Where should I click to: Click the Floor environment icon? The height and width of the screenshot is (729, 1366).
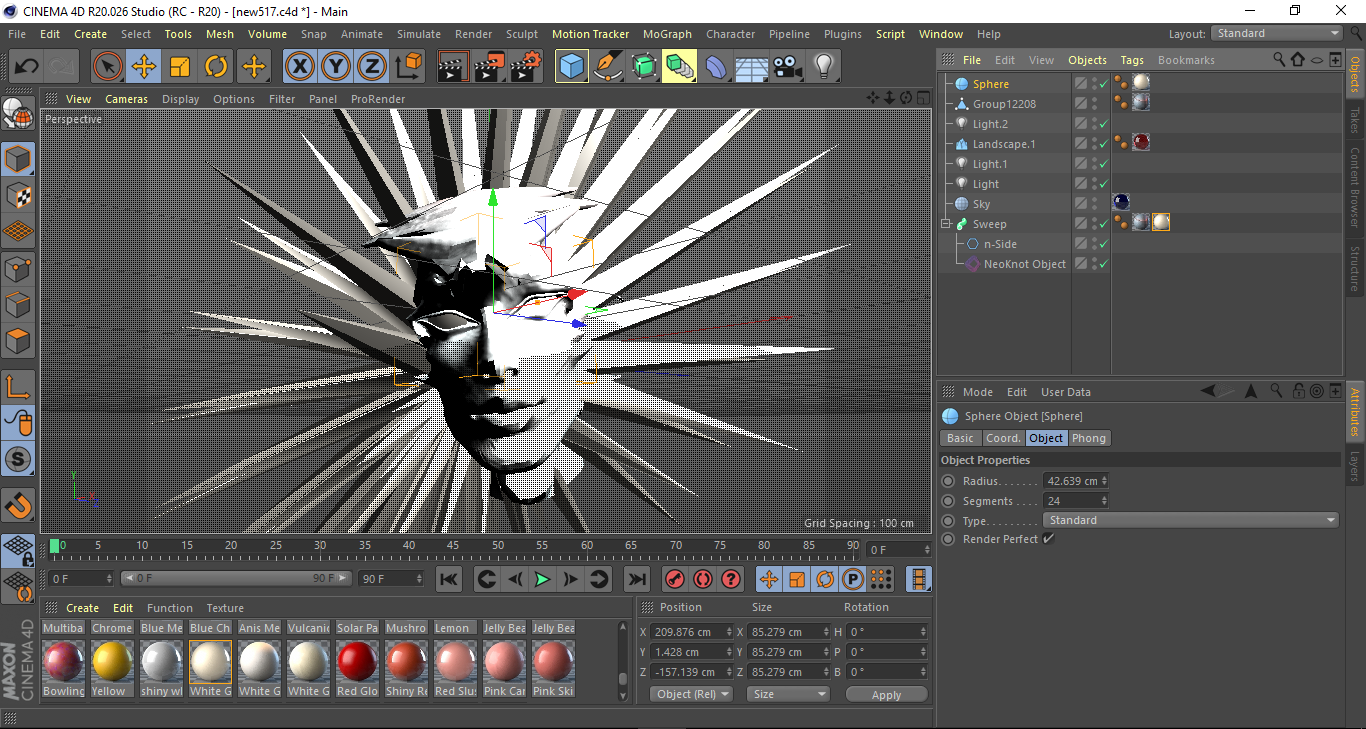pos(751,67)
